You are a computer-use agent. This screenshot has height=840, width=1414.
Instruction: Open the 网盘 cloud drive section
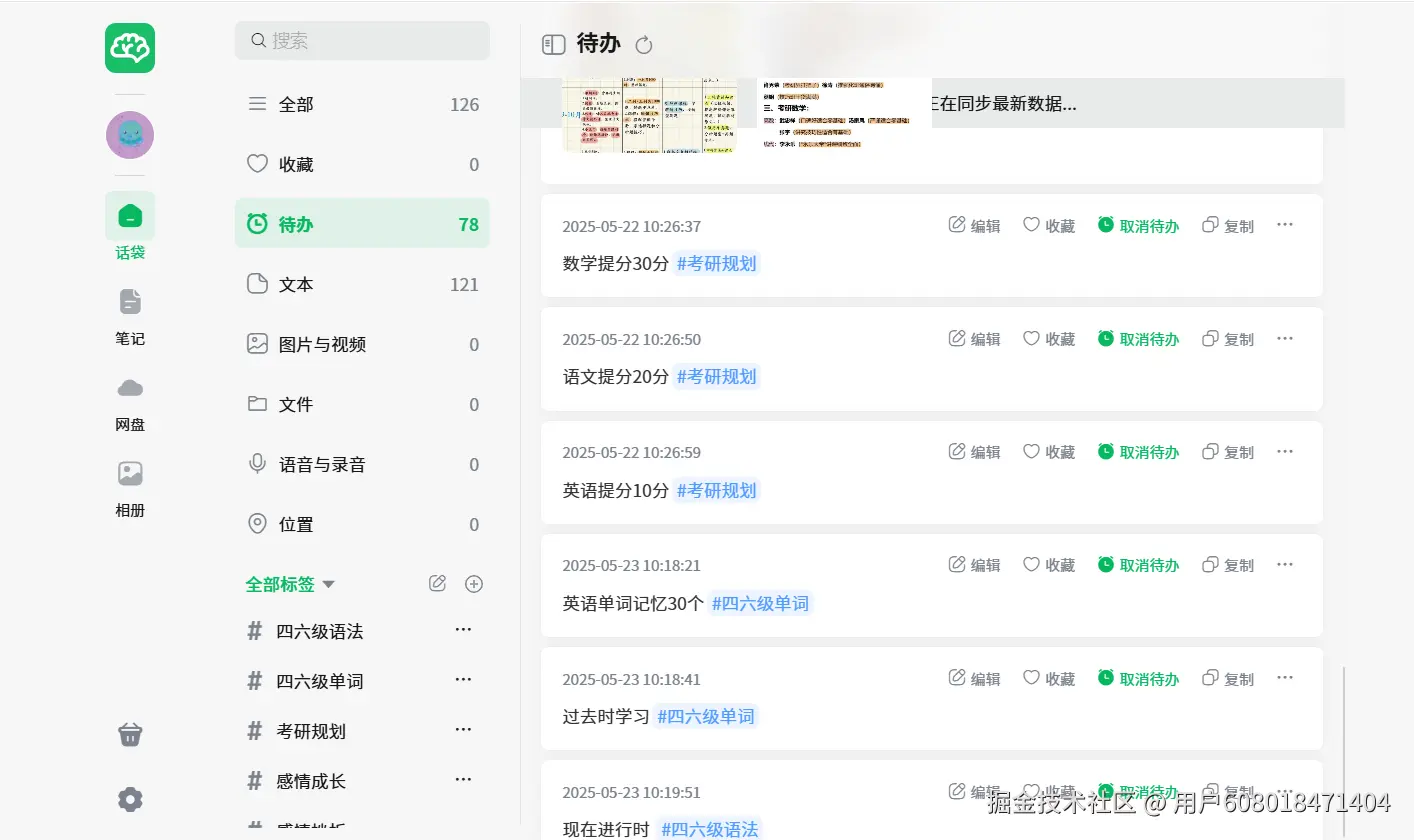click(130, 402)
